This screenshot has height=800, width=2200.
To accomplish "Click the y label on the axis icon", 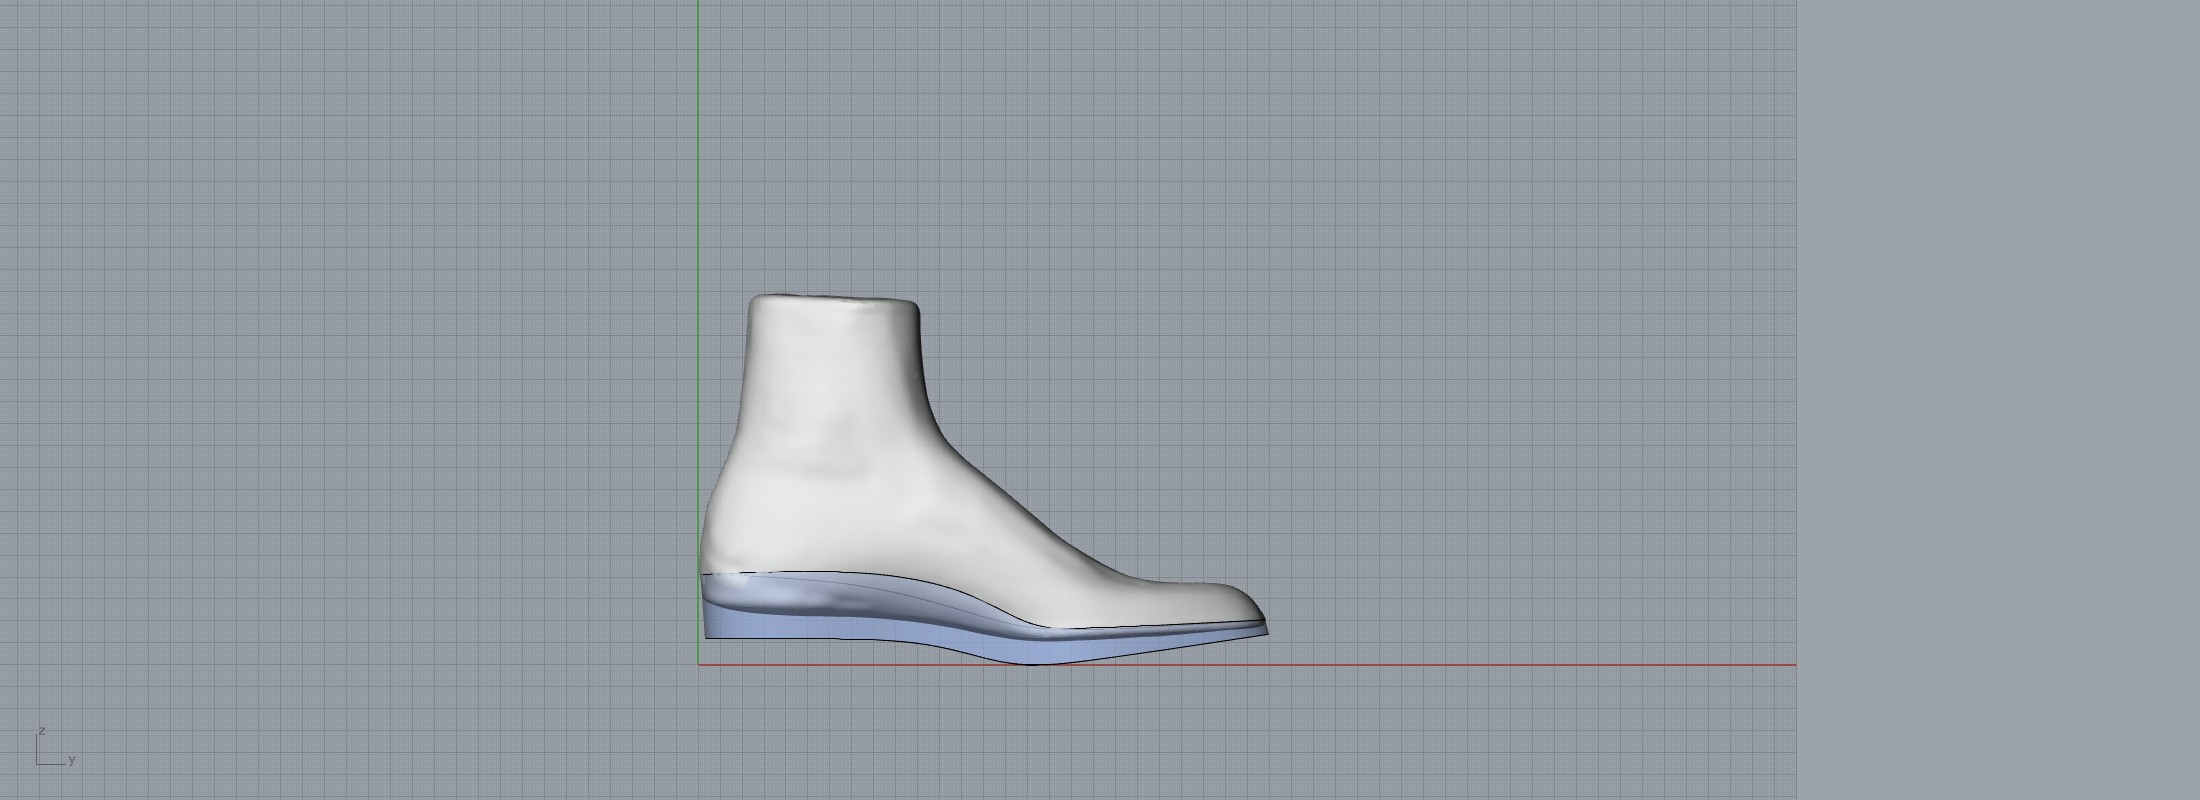I will click(x=72, y=760).
